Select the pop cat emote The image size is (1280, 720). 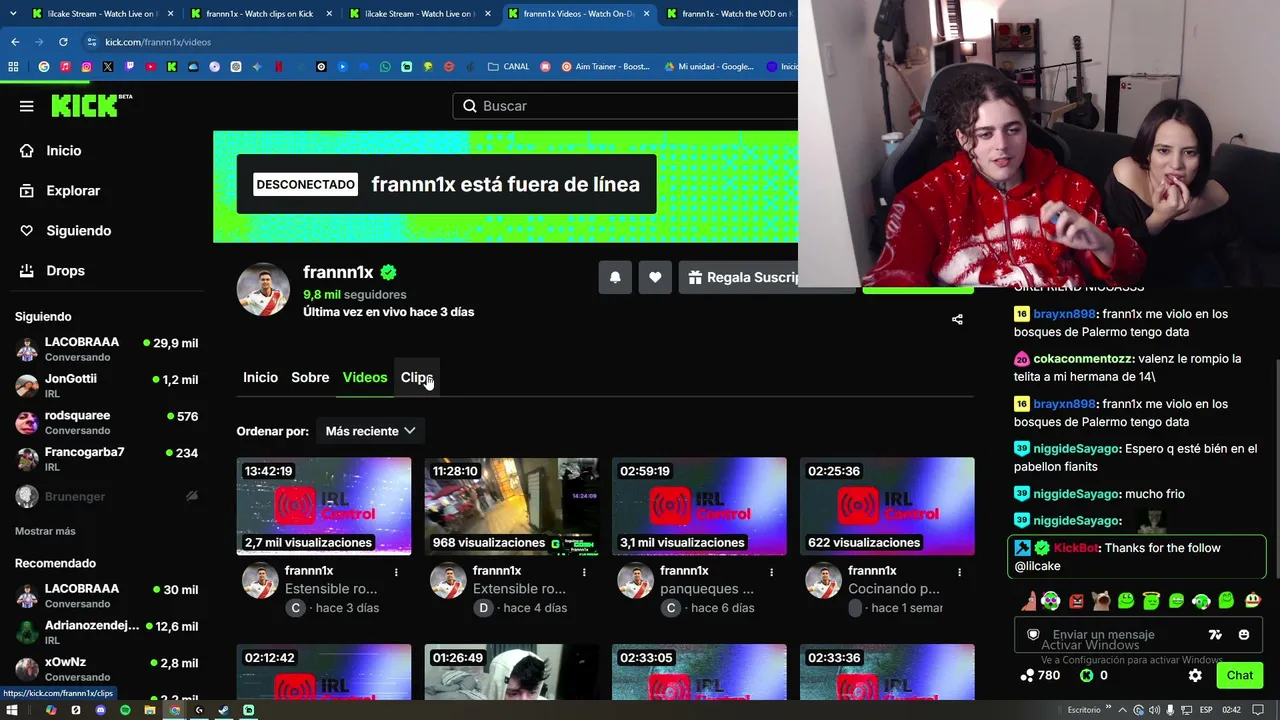click(x=1101, y=601)
